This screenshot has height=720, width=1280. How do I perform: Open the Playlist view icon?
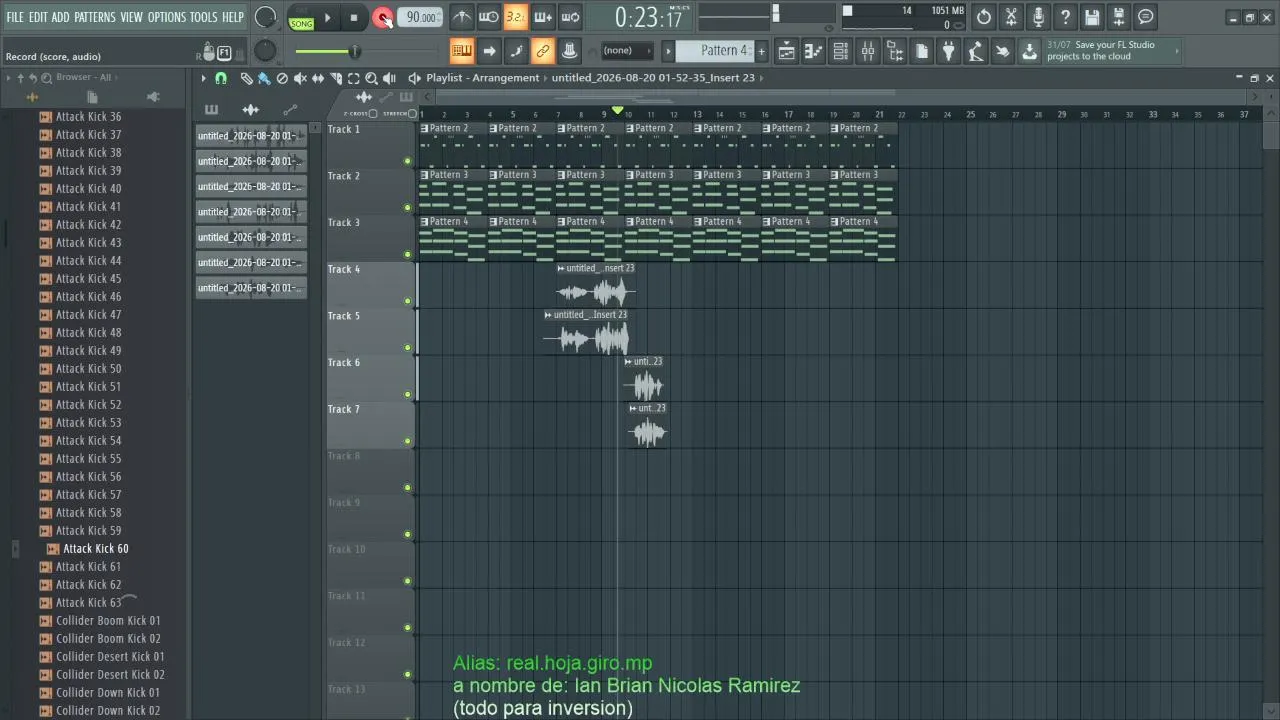click(787, 51)
